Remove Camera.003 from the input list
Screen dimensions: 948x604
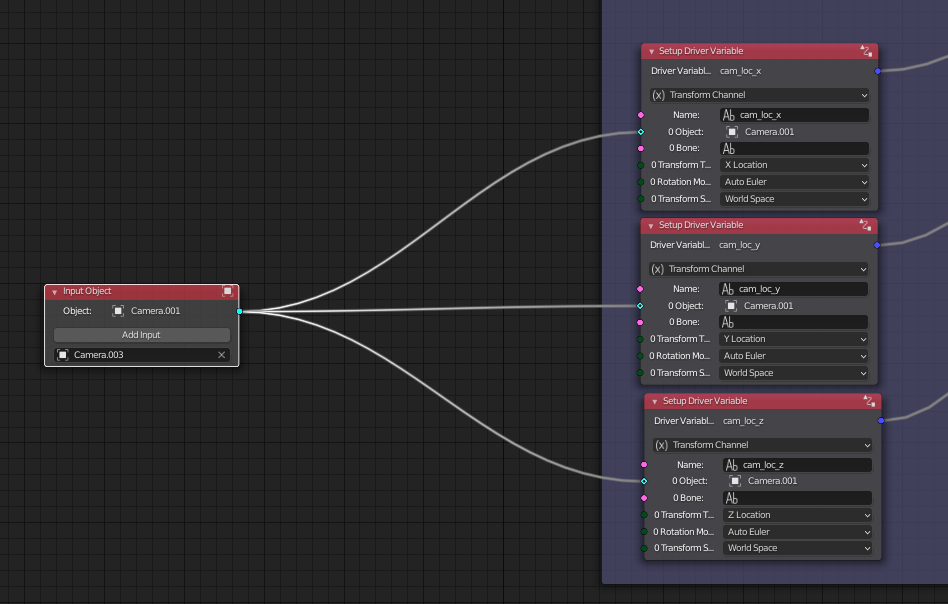[x=221, y=355]
